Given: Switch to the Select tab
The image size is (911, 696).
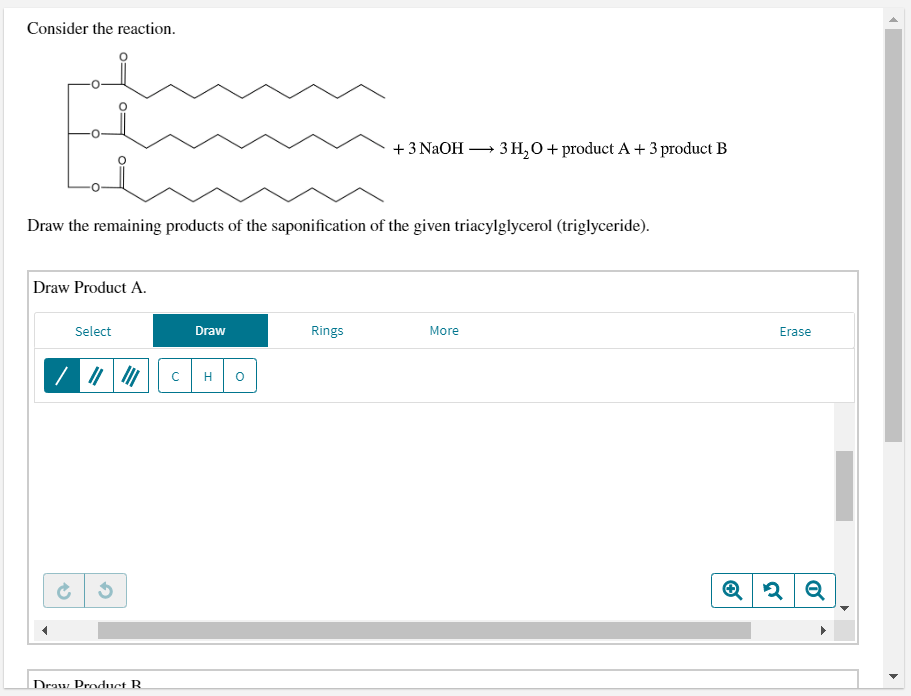Looking at the screenshot, I should coord(93,330).
